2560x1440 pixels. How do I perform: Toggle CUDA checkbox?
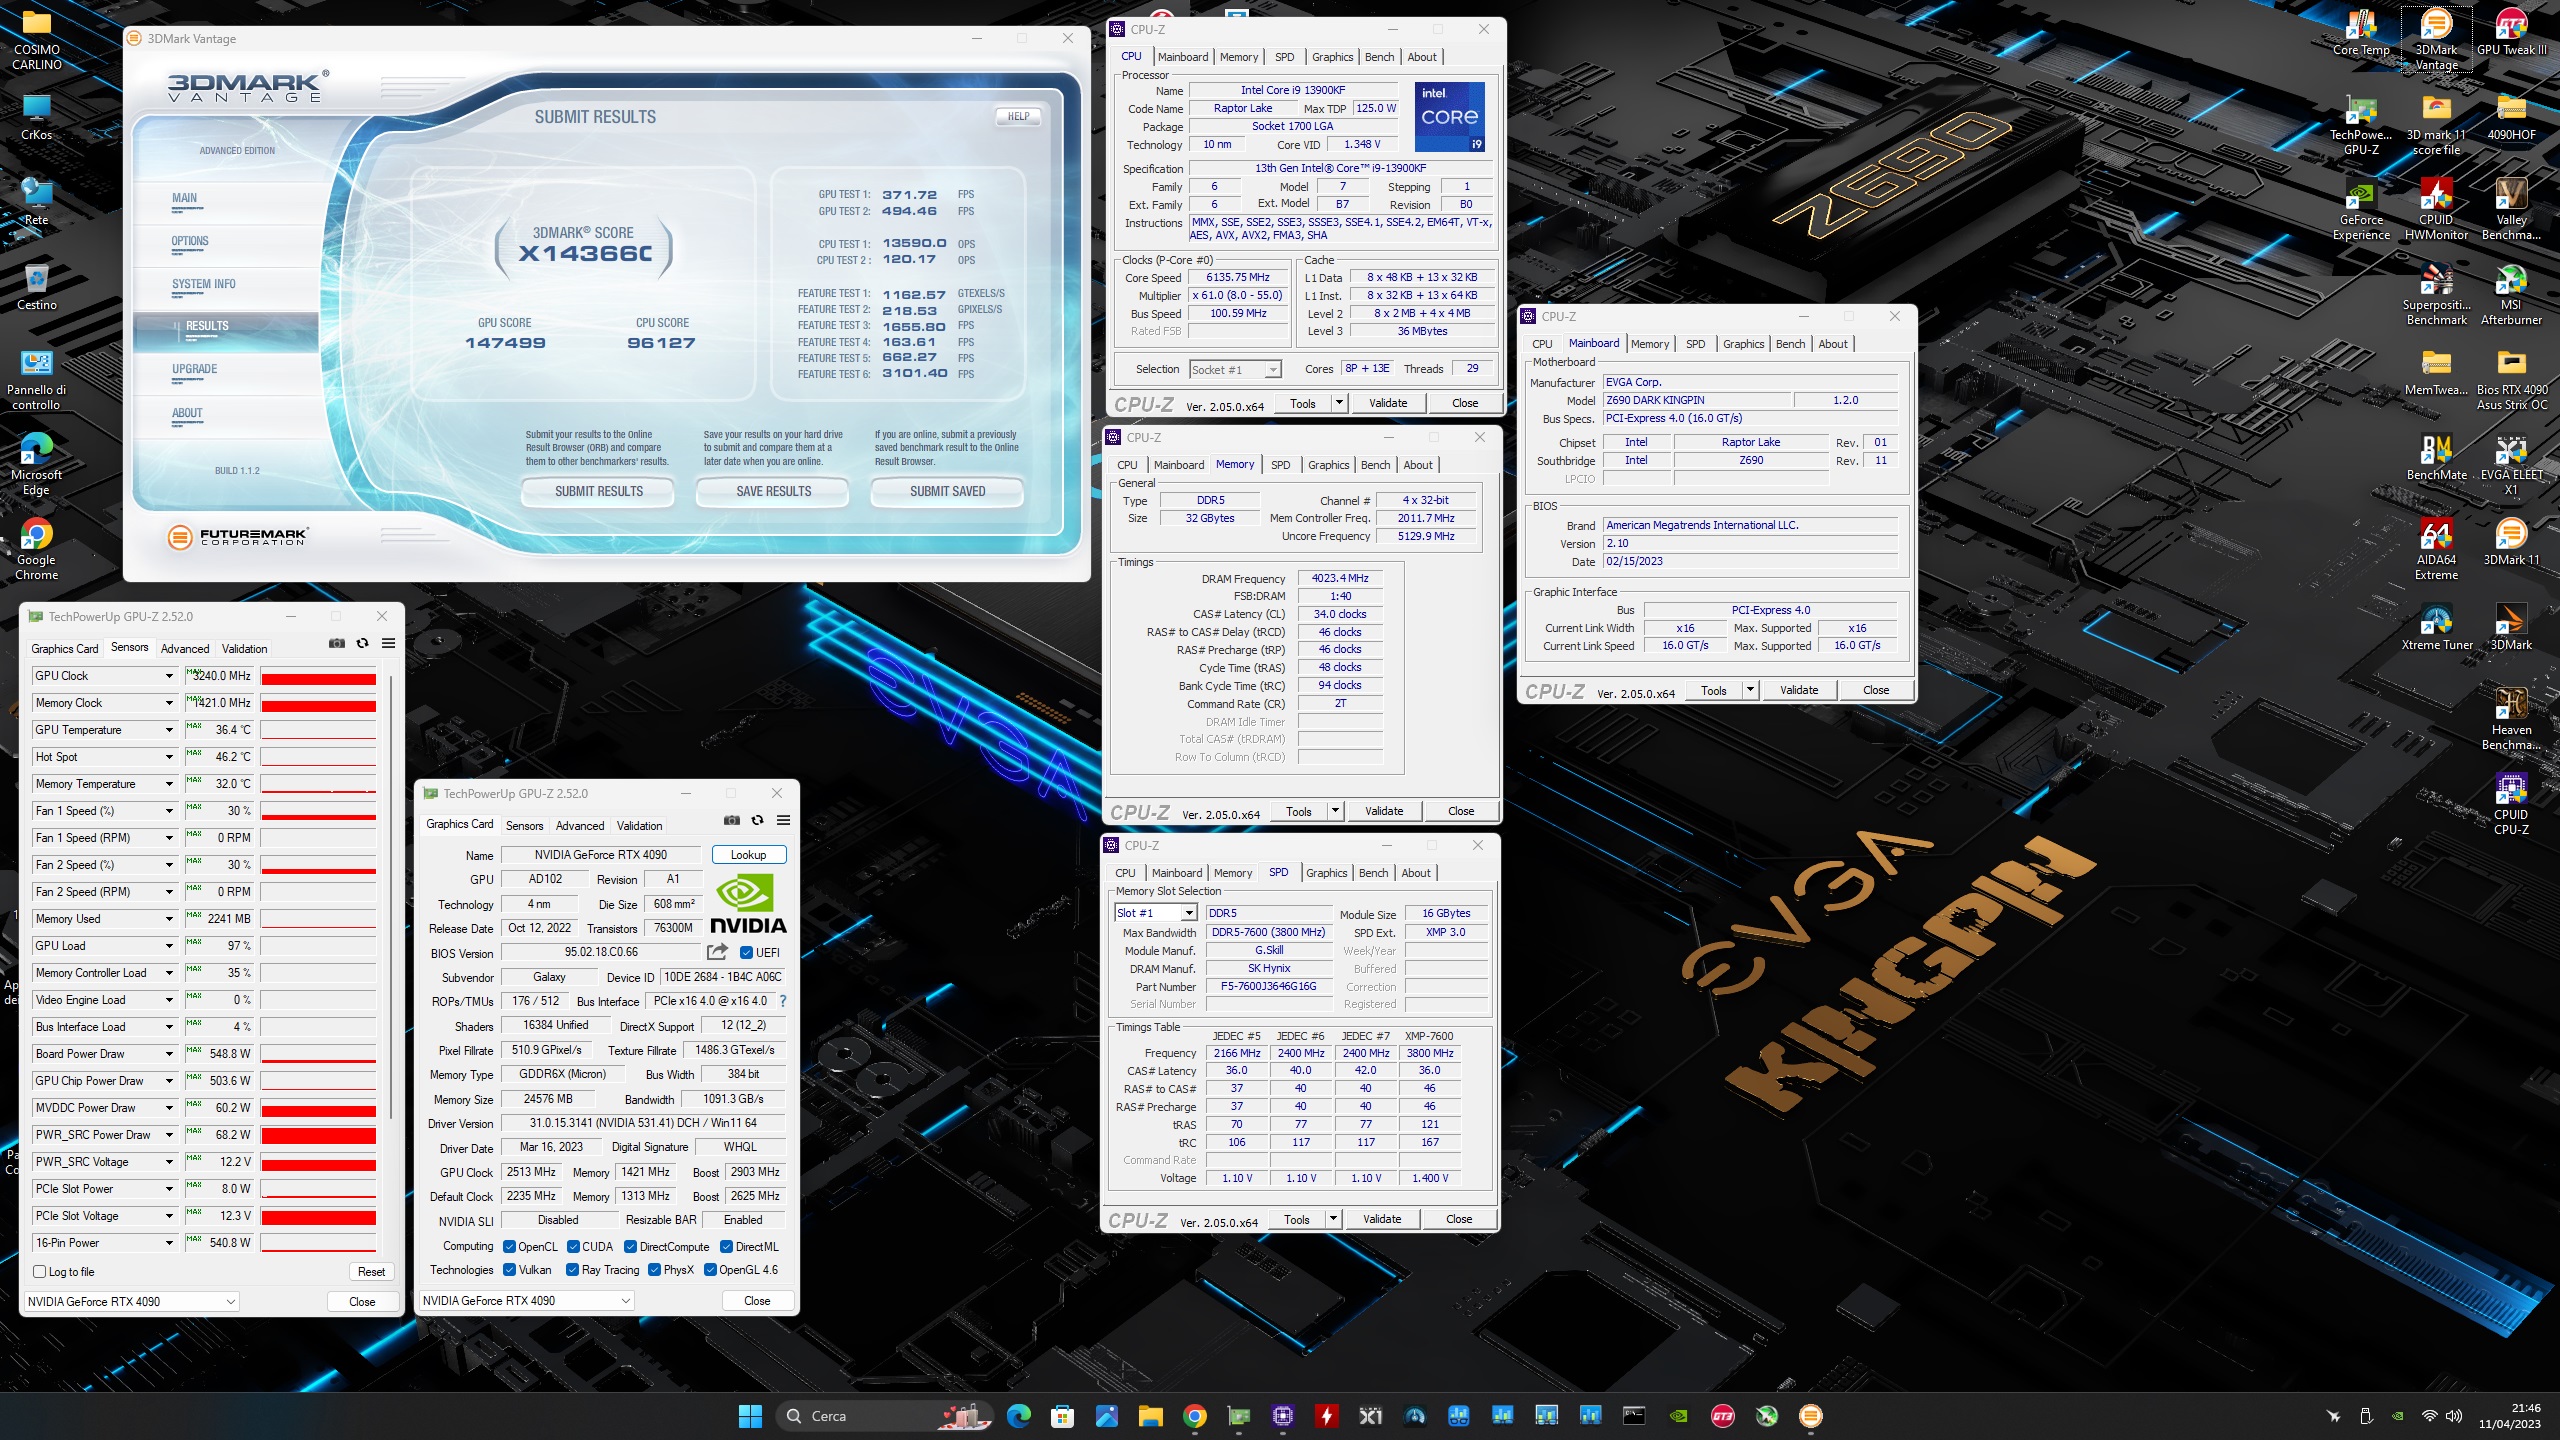[x=574, y=1247]
